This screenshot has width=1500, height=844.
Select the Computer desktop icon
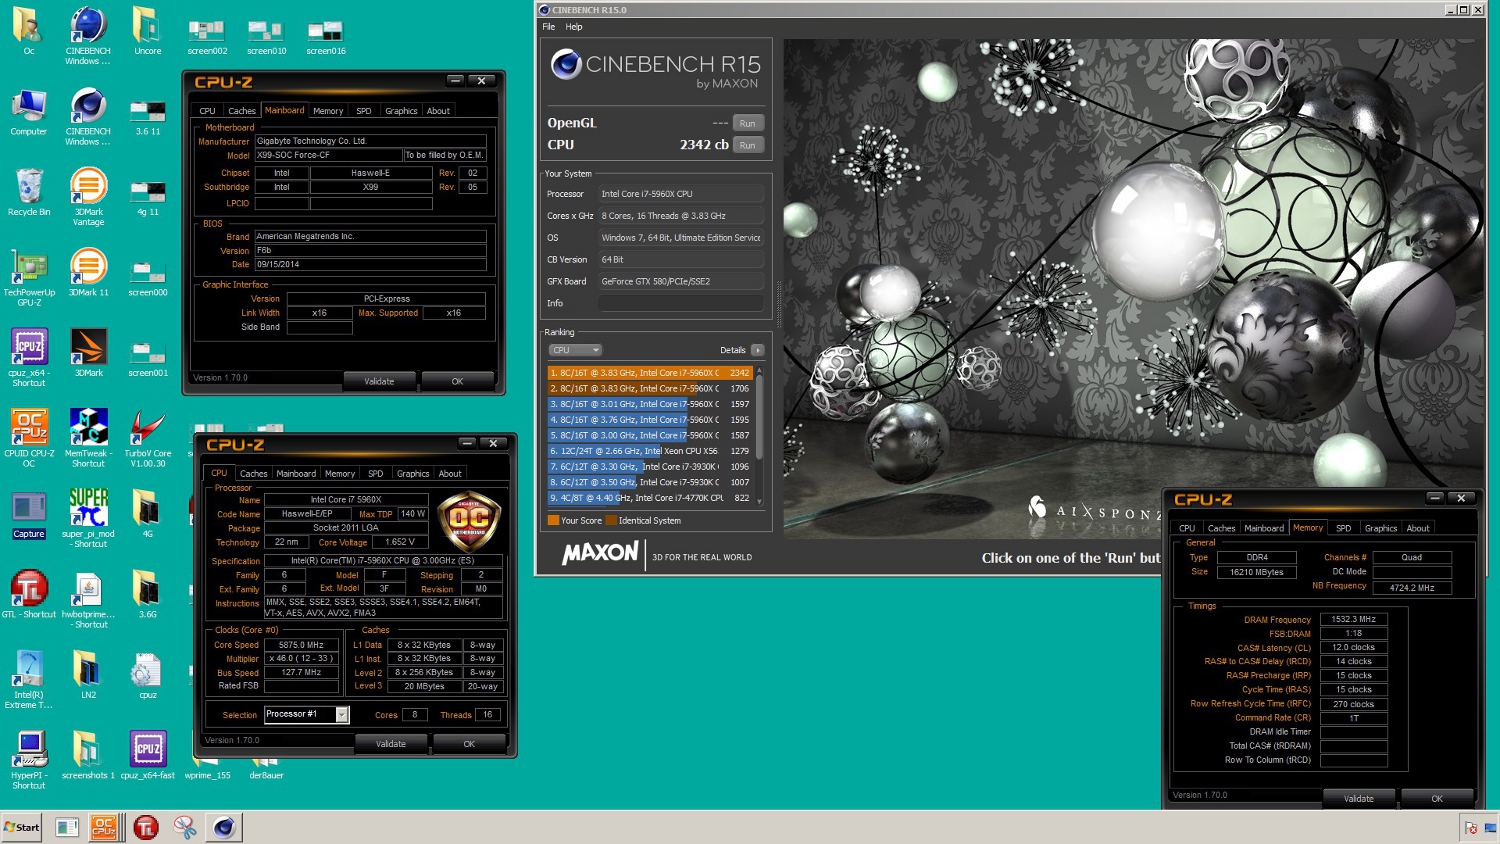click(28, 112)
